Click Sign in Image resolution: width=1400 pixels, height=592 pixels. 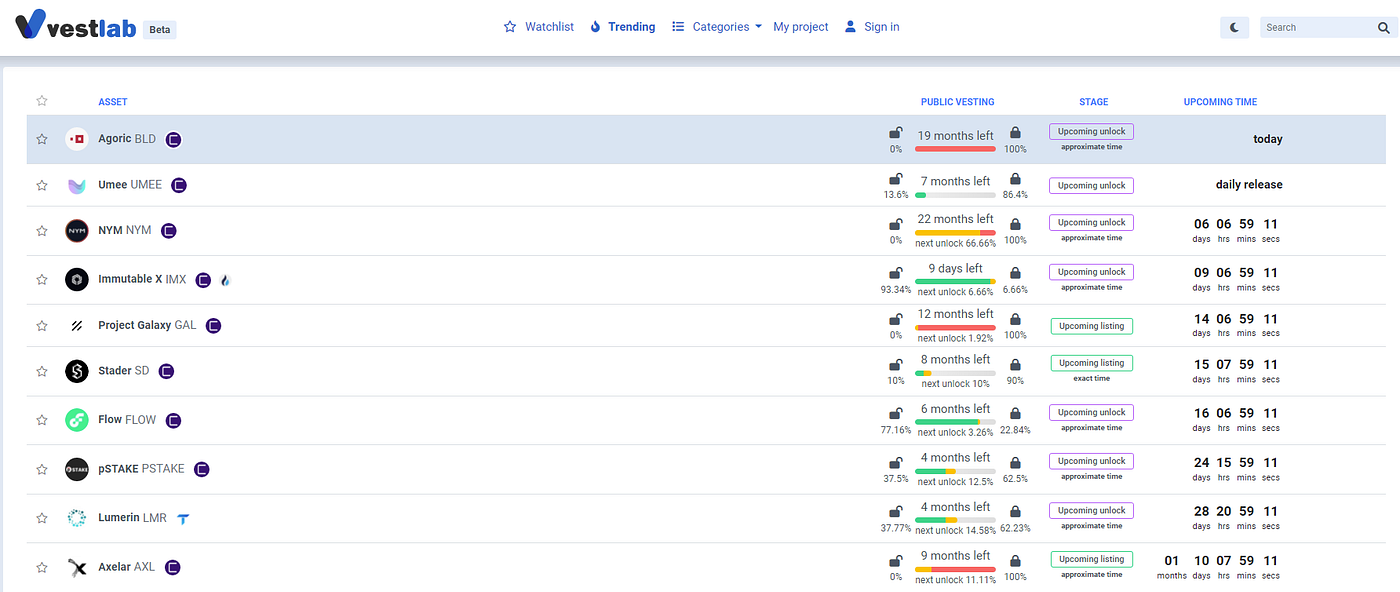(872, 27)
